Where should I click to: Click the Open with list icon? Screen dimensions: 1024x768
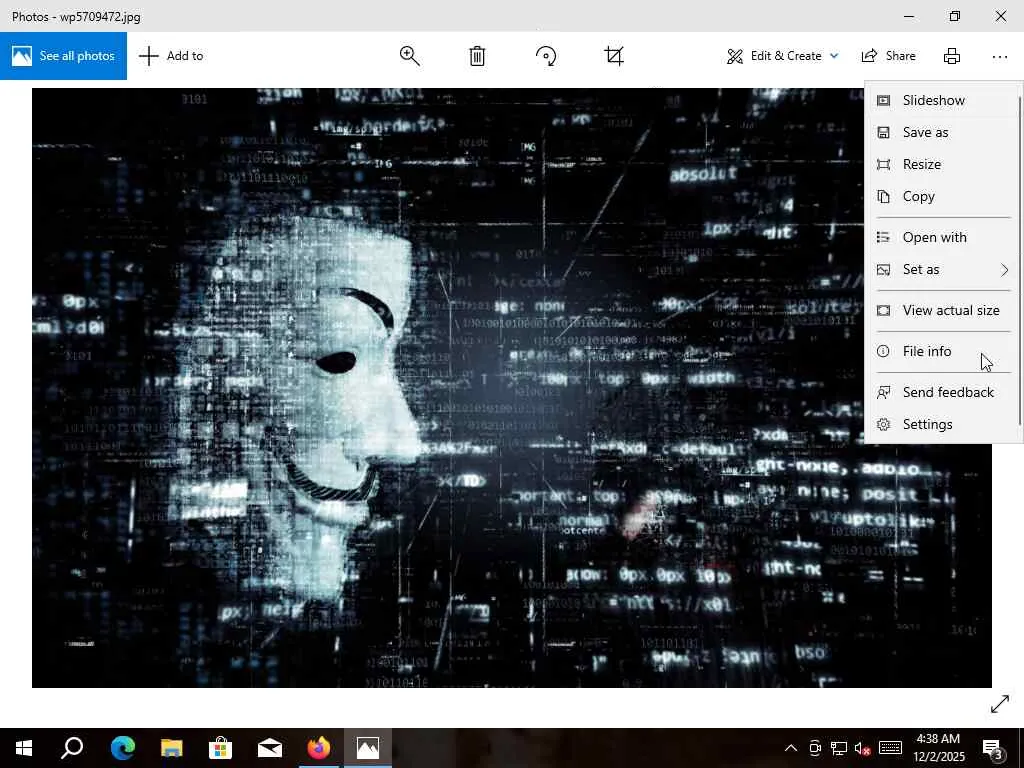pyautogui.click(x=883, y=238)
